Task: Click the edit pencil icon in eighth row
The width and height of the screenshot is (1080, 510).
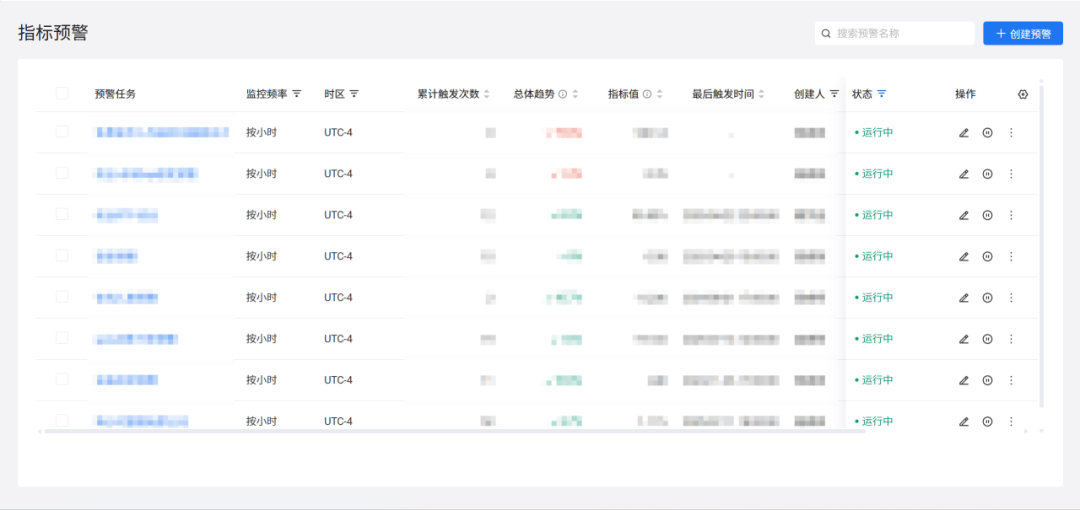Action: click(x=964, y=422)
